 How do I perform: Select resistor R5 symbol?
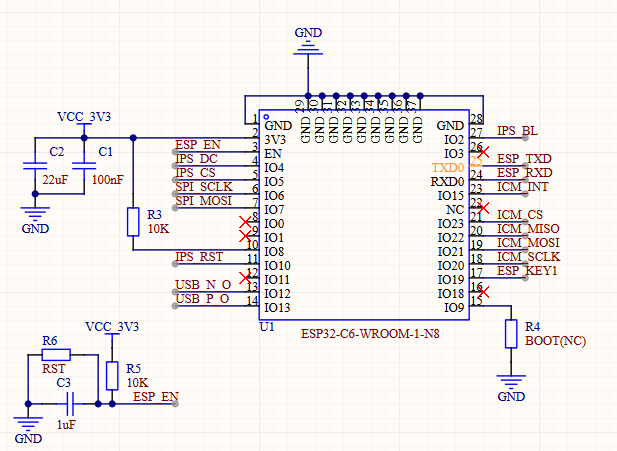(112, 376)
